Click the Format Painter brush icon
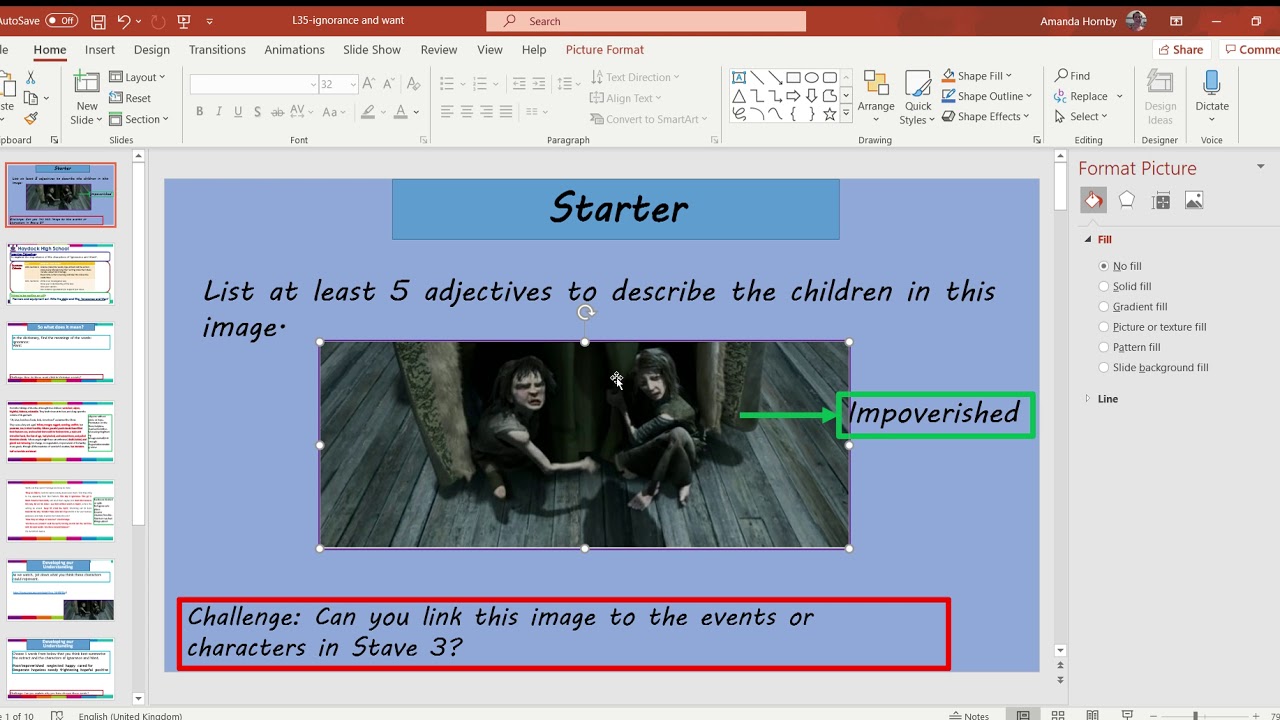Viewport: 1280px width, 720px height. pyautogui.click(x=30, y=119)
